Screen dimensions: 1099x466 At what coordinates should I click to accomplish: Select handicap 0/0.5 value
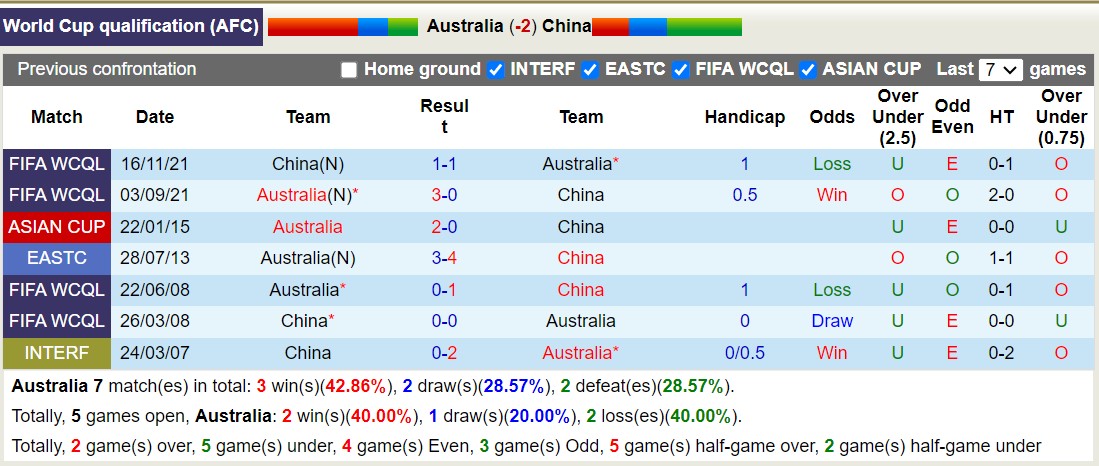tap(744, 353)
